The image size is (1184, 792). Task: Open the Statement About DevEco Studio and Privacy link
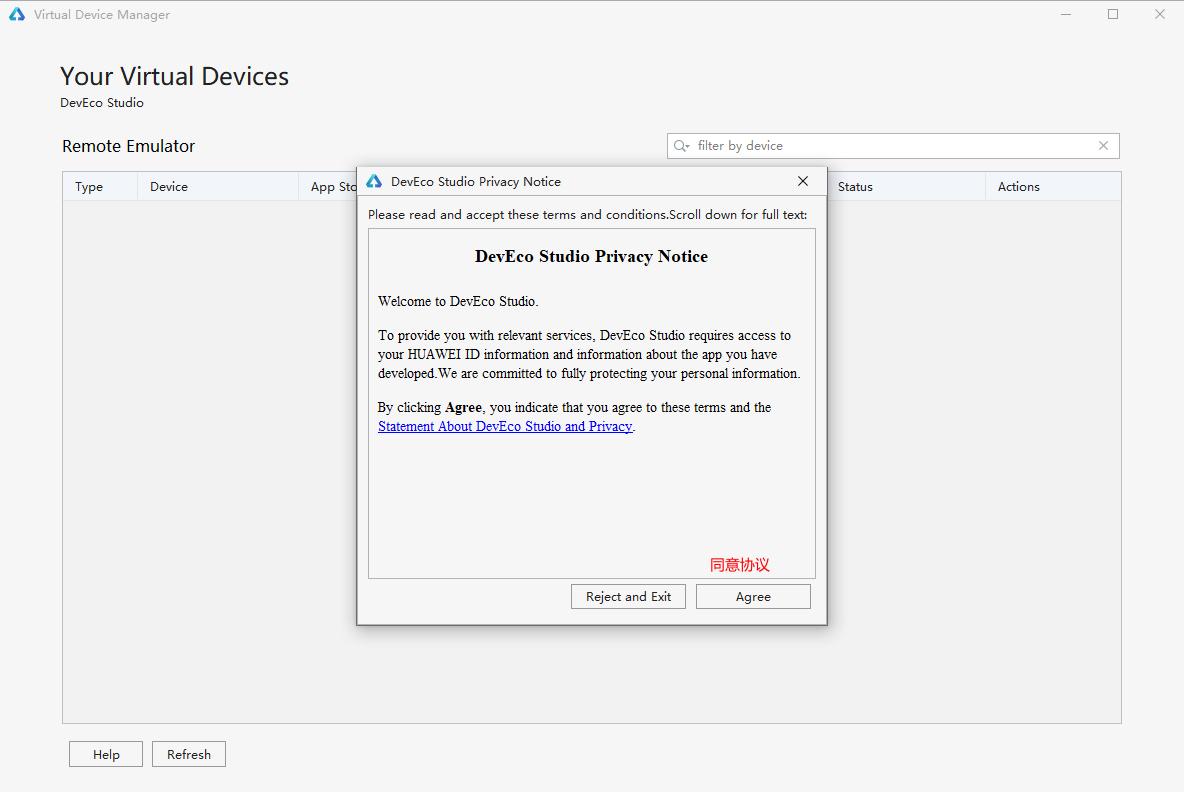point(505,426)
